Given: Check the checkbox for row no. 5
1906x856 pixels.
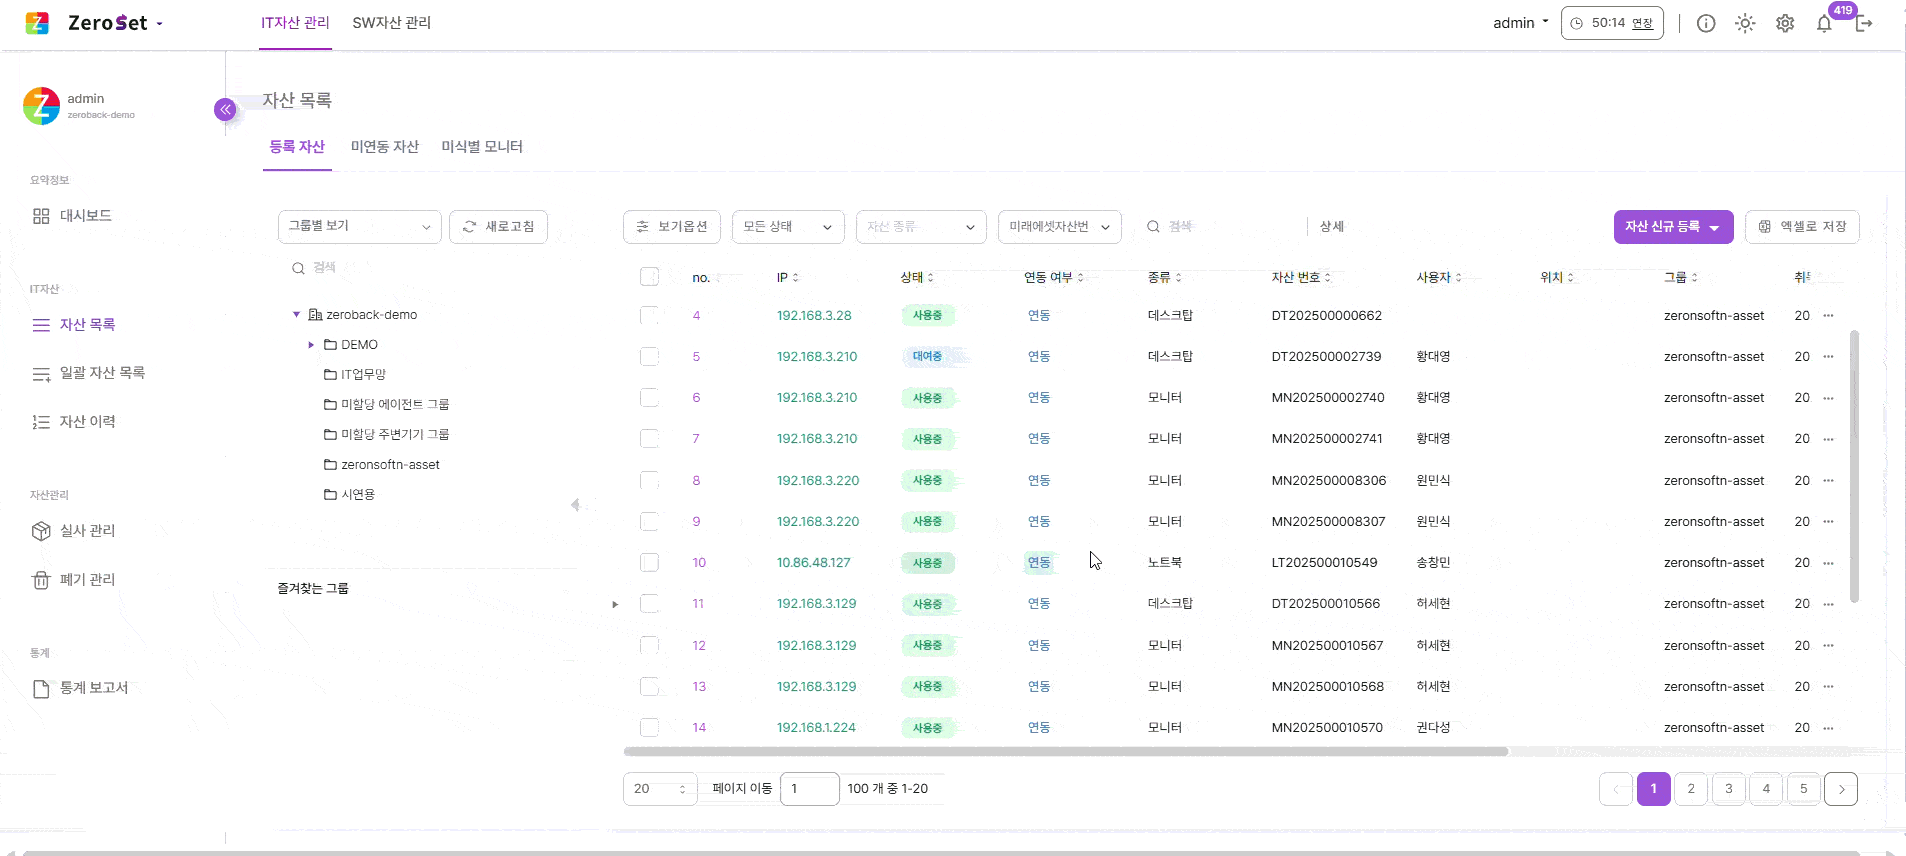Looking at the screenshot, I should point(649,356).
